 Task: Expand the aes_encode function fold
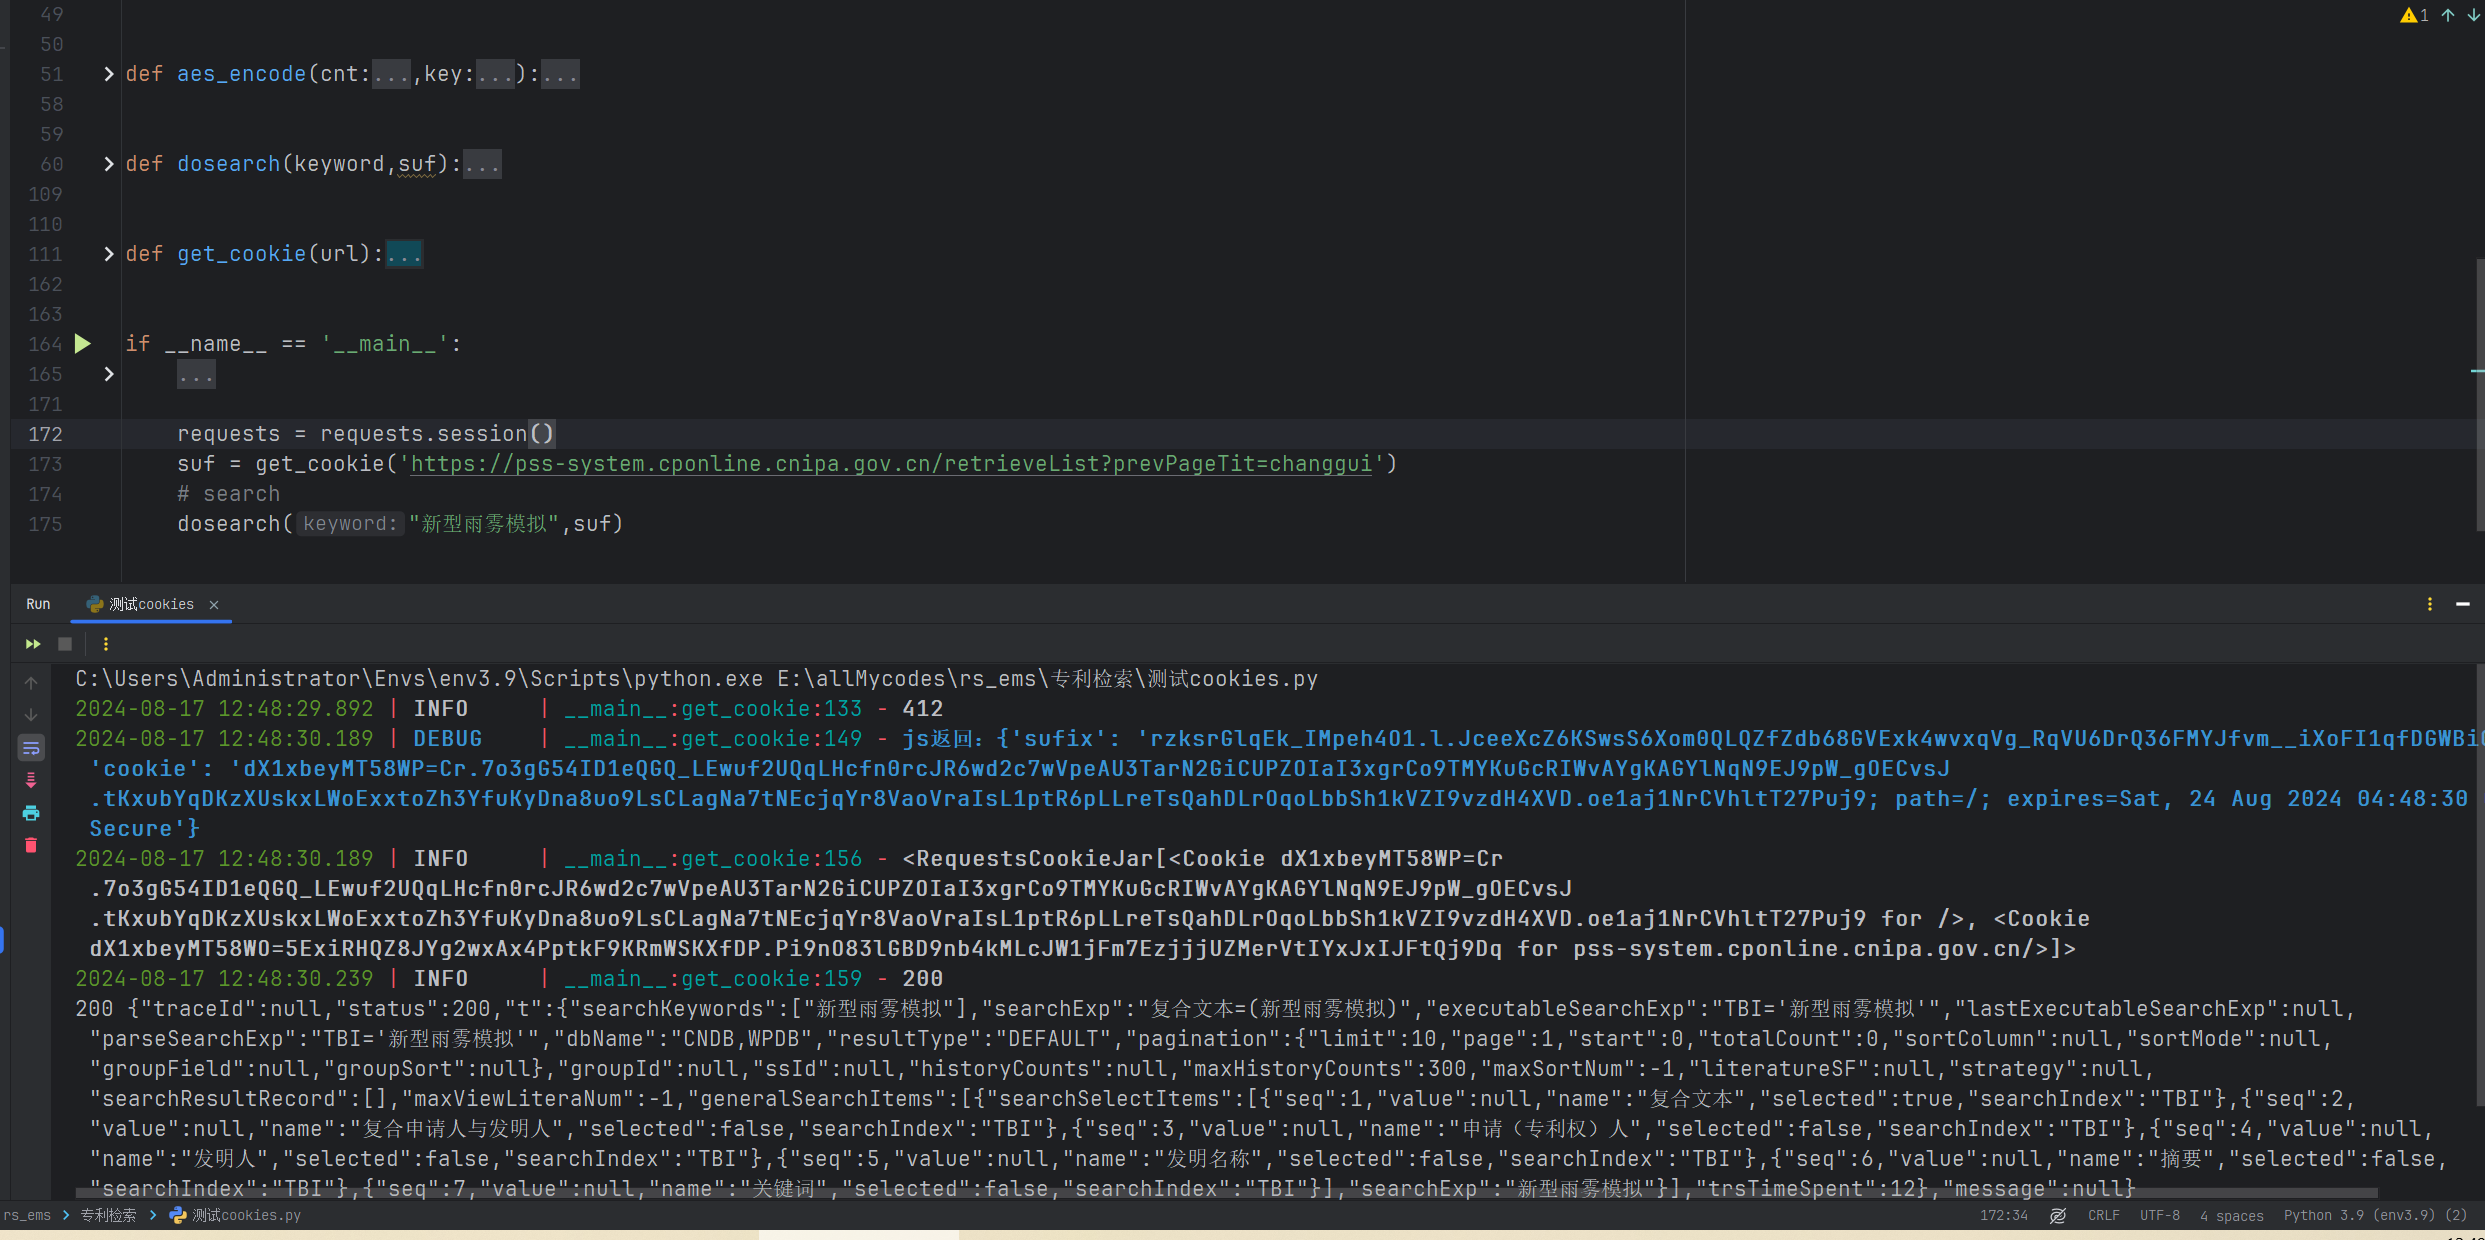109,74
